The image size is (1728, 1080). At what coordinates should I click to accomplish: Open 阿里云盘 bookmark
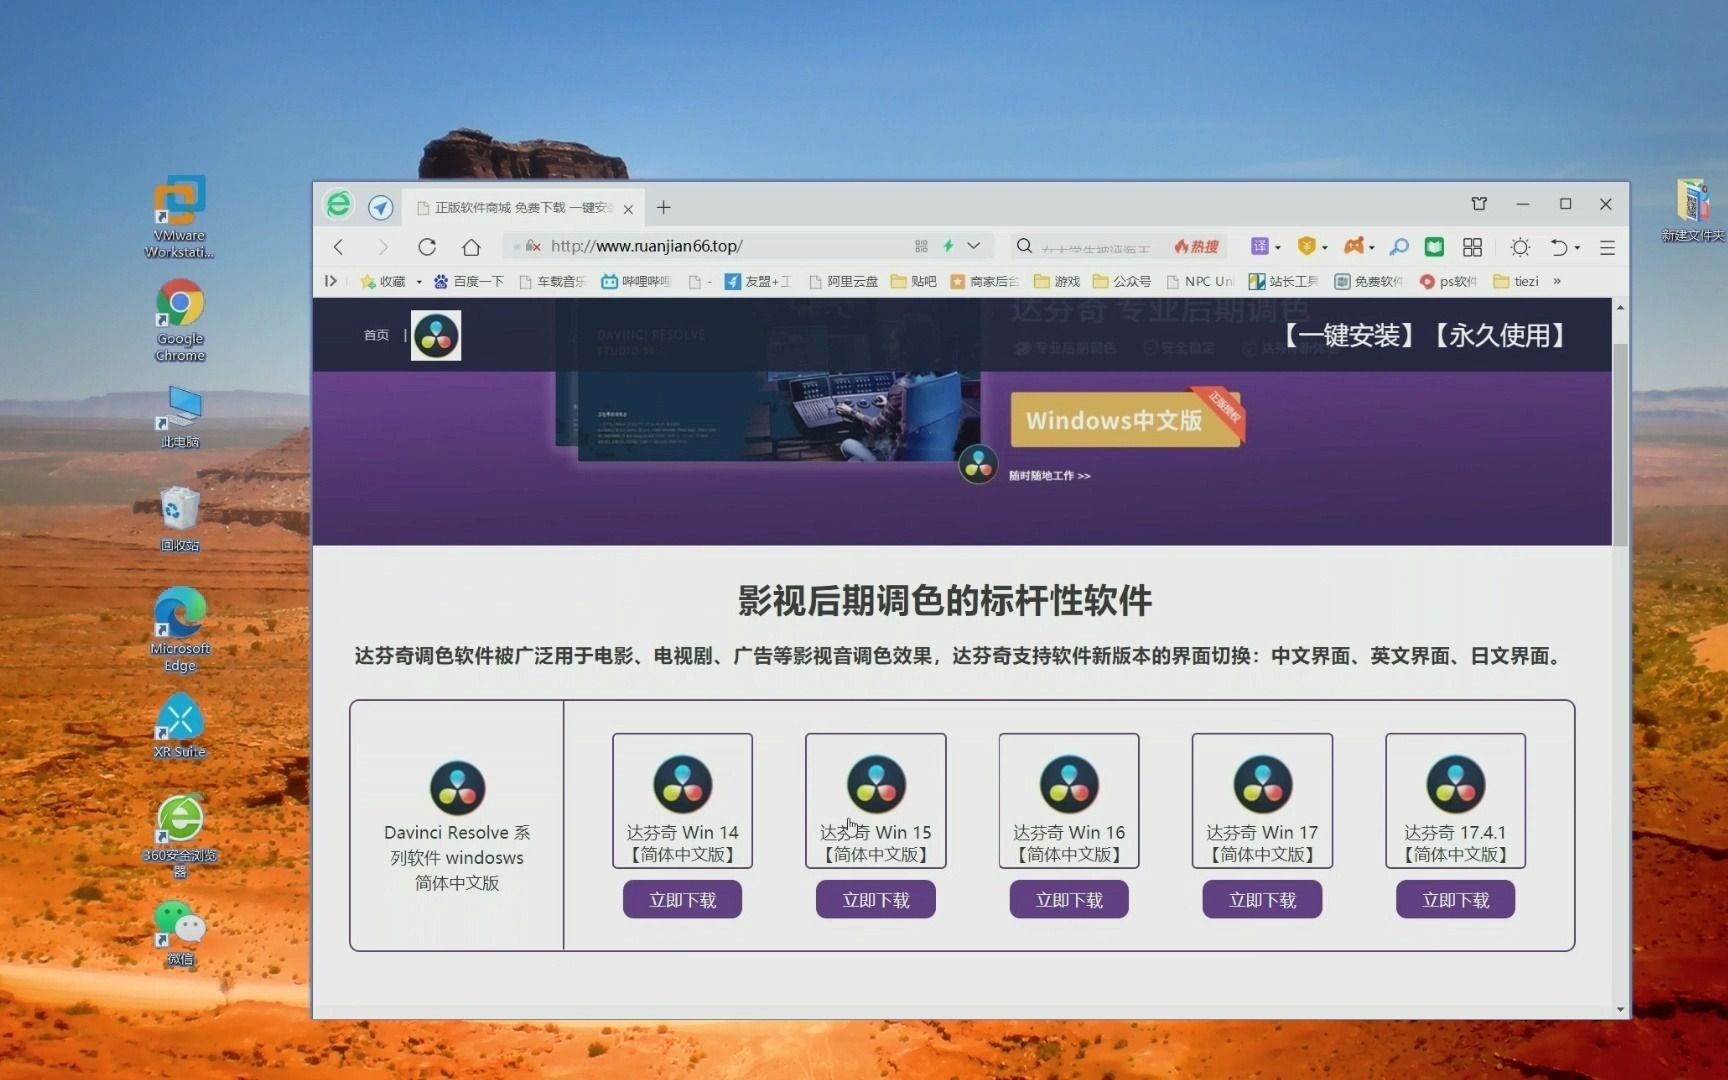pyautogui.click(x=843, y=282)
